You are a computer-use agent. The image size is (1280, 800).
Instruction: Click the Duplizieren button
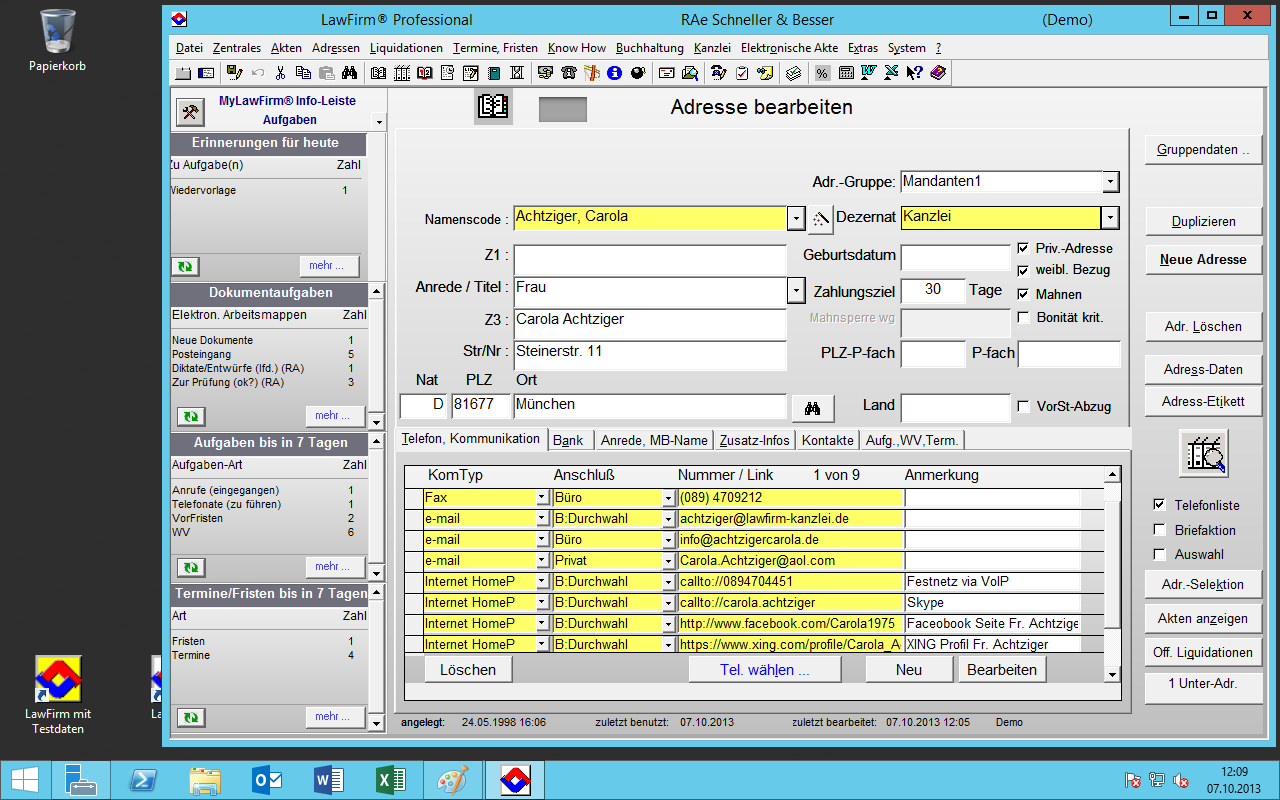(x=1203, y=222)
